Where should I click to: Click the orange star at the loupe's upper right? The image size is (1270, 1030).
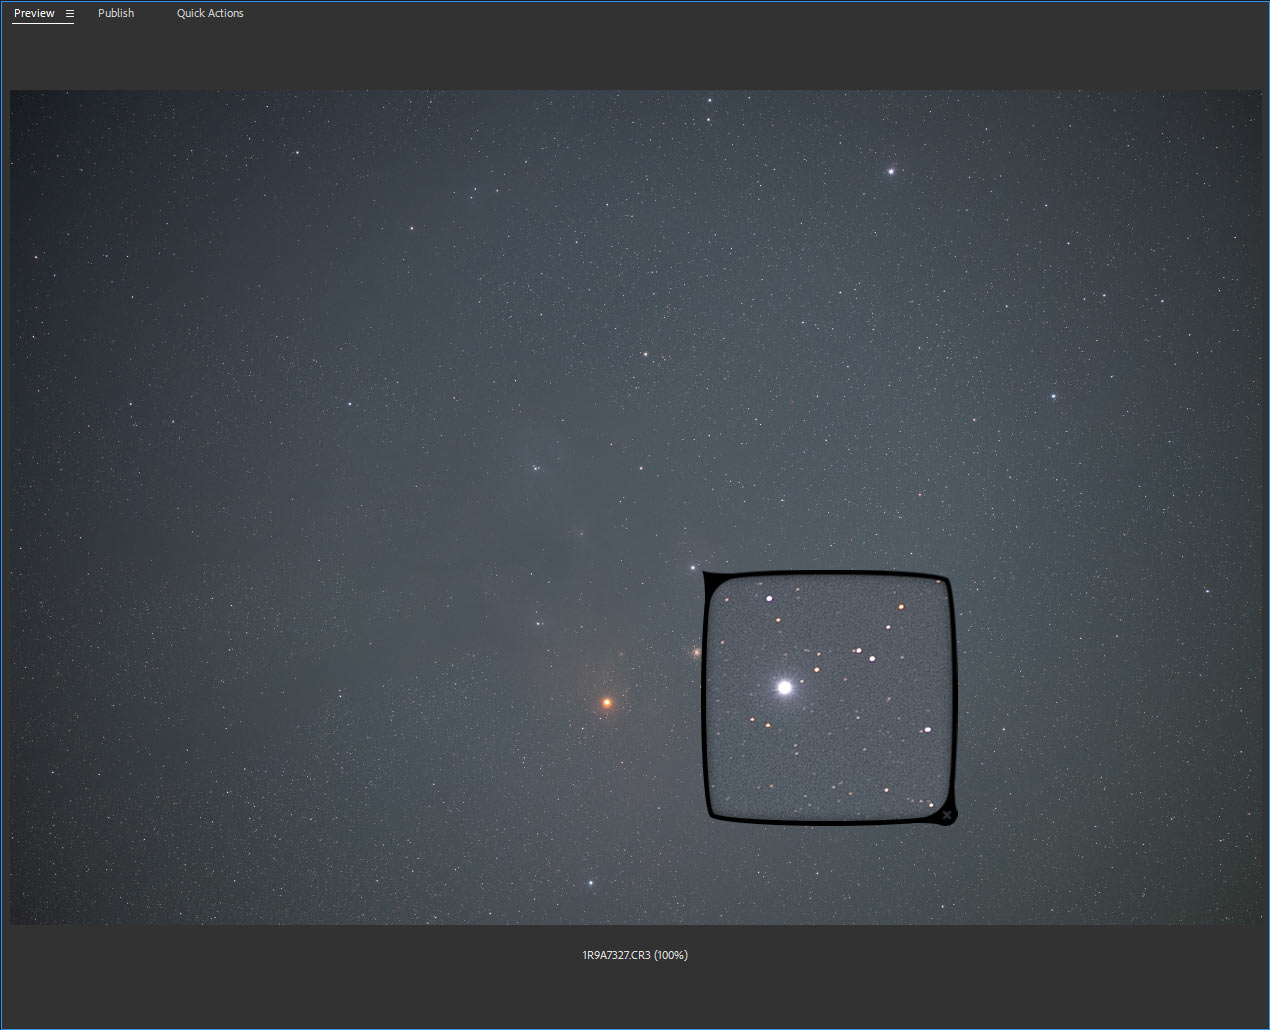pyautogui.click(x=901, y=606)
